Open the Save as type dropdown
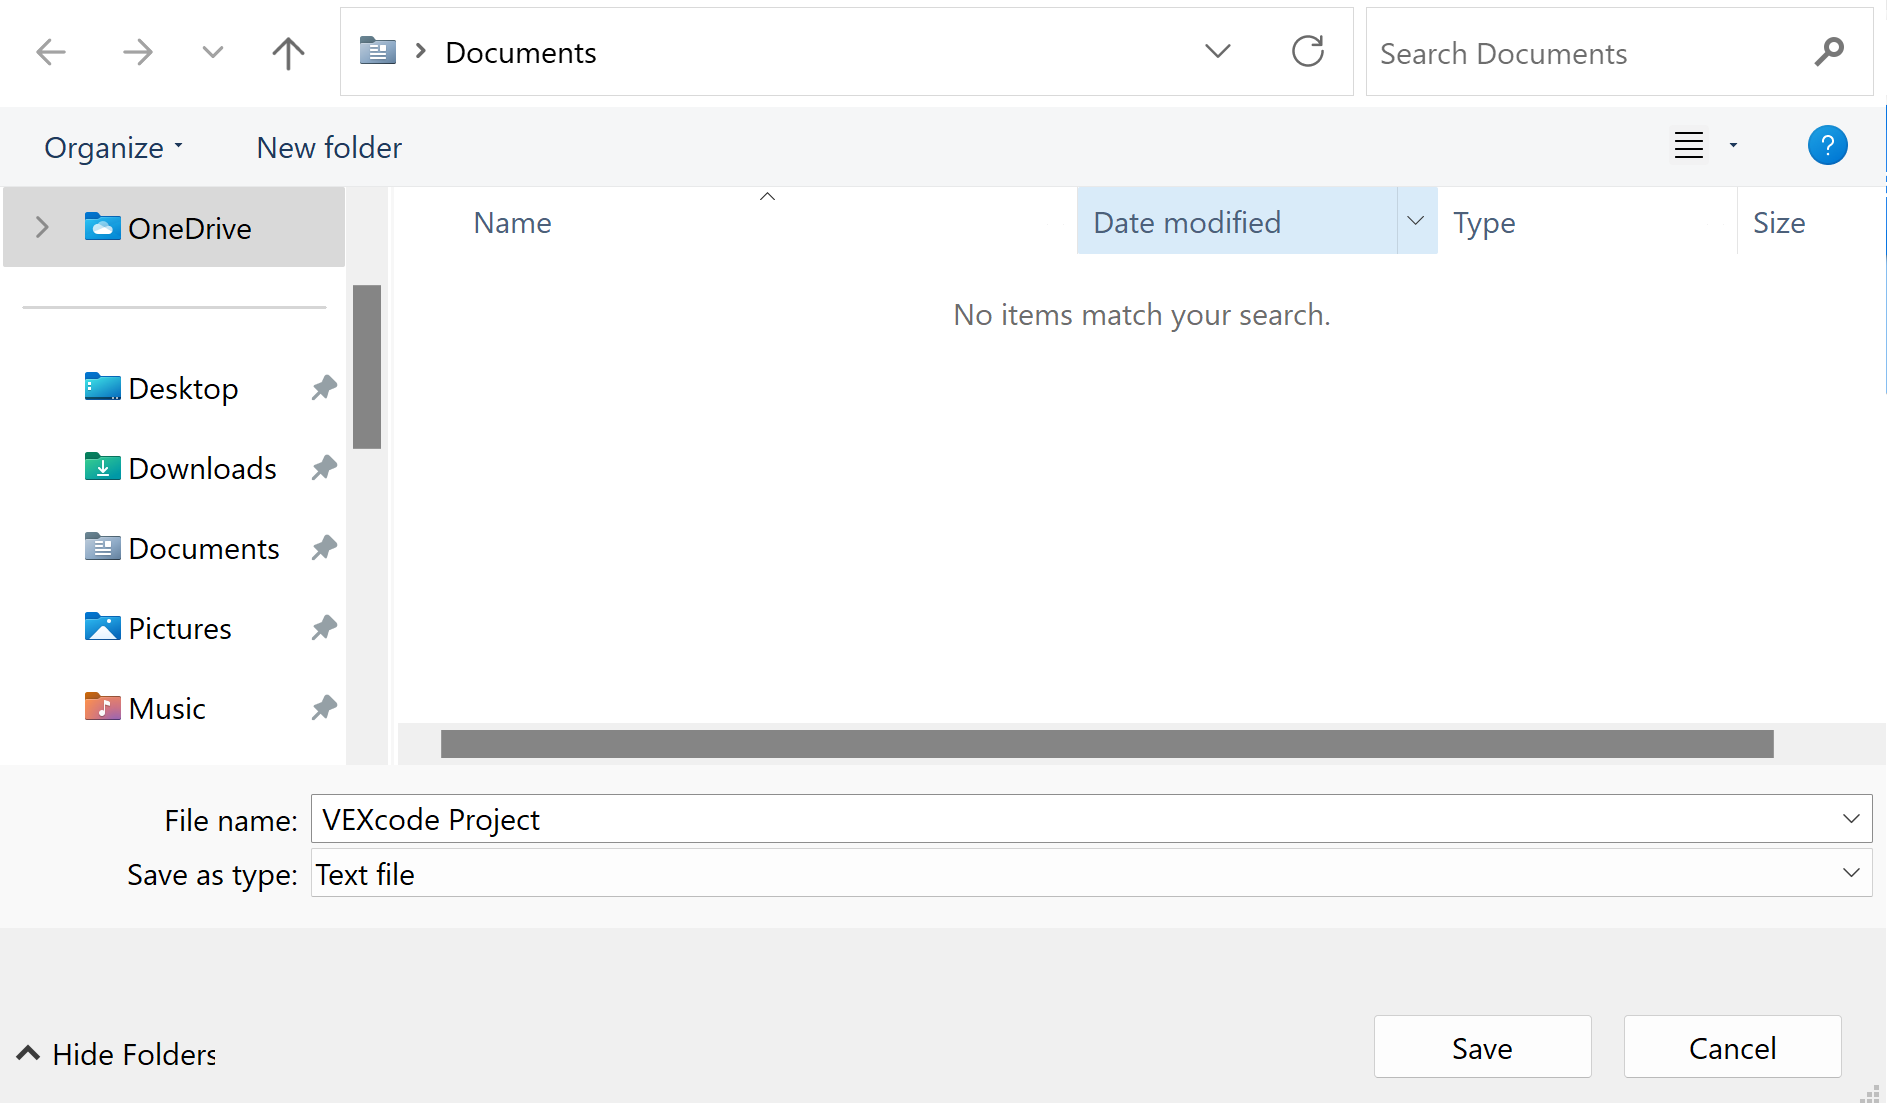The image size is (1887, 1103). [1851, 873]
